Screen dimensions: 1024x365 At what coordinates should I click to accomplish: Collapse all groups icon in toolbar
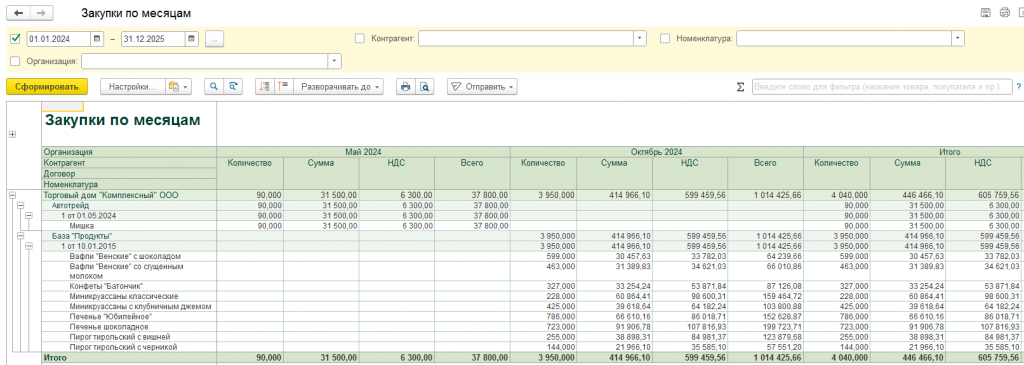click(264, 87)
